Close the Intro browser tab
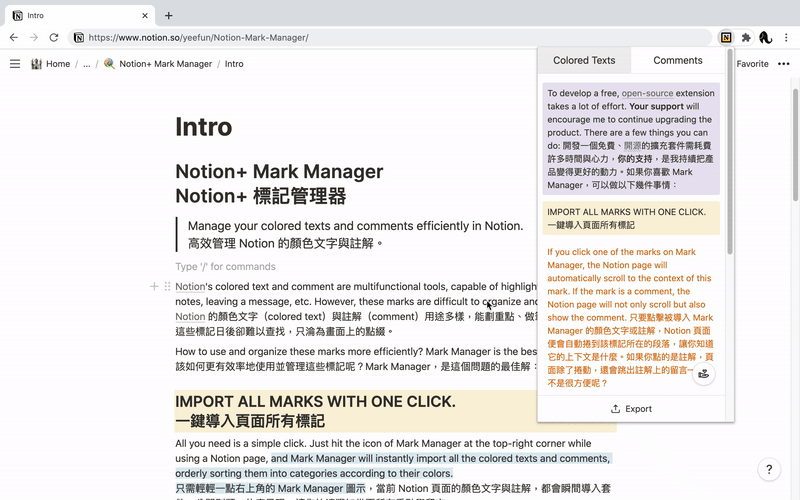 (145, 16)
